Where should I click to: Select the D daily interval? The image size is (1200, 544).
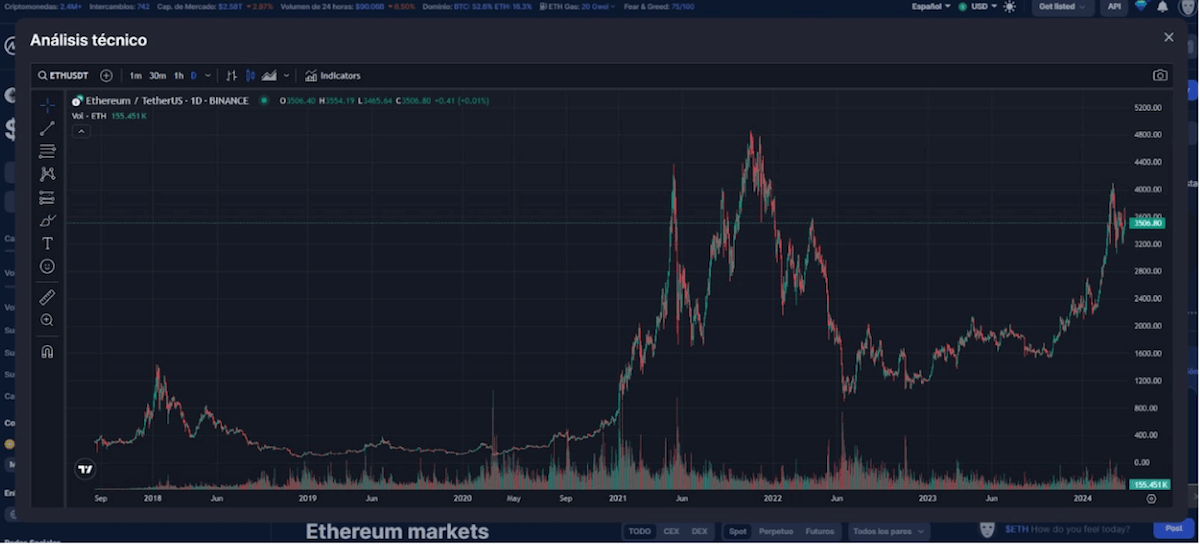click(193, 76)
